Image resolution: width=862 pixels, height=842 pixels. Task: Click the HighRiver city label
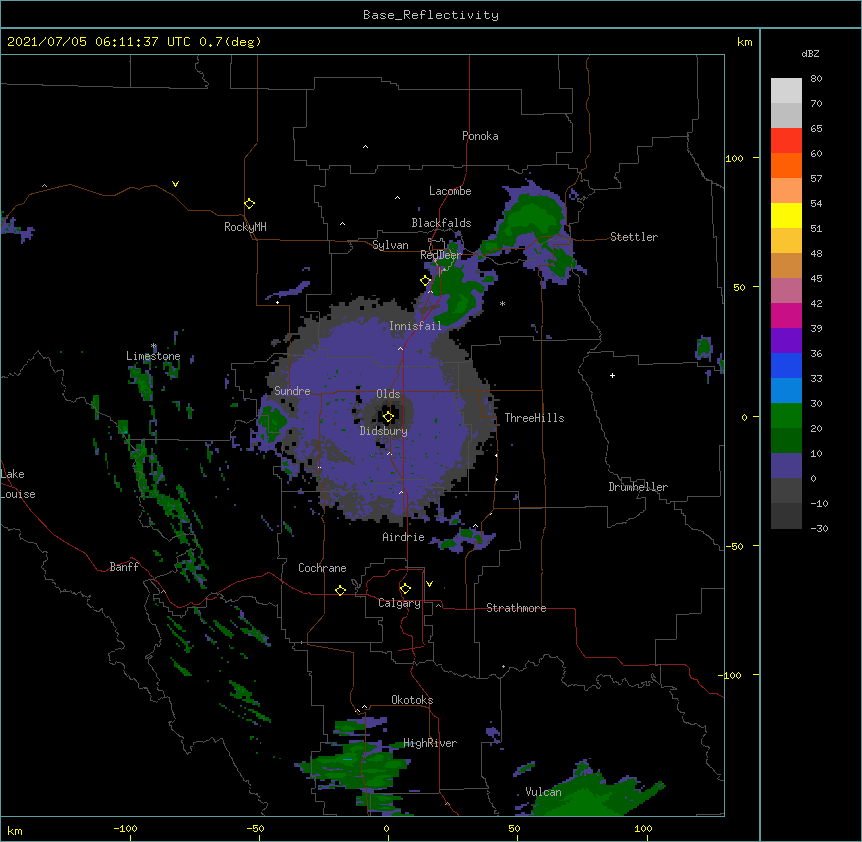point(430,743)
